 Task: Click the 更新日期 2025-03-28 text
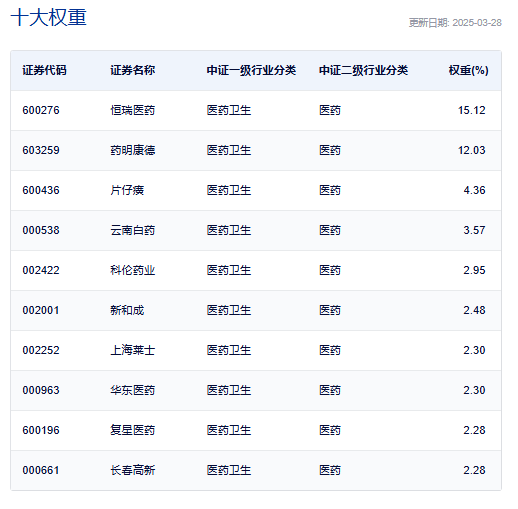[x=455, y=23]
